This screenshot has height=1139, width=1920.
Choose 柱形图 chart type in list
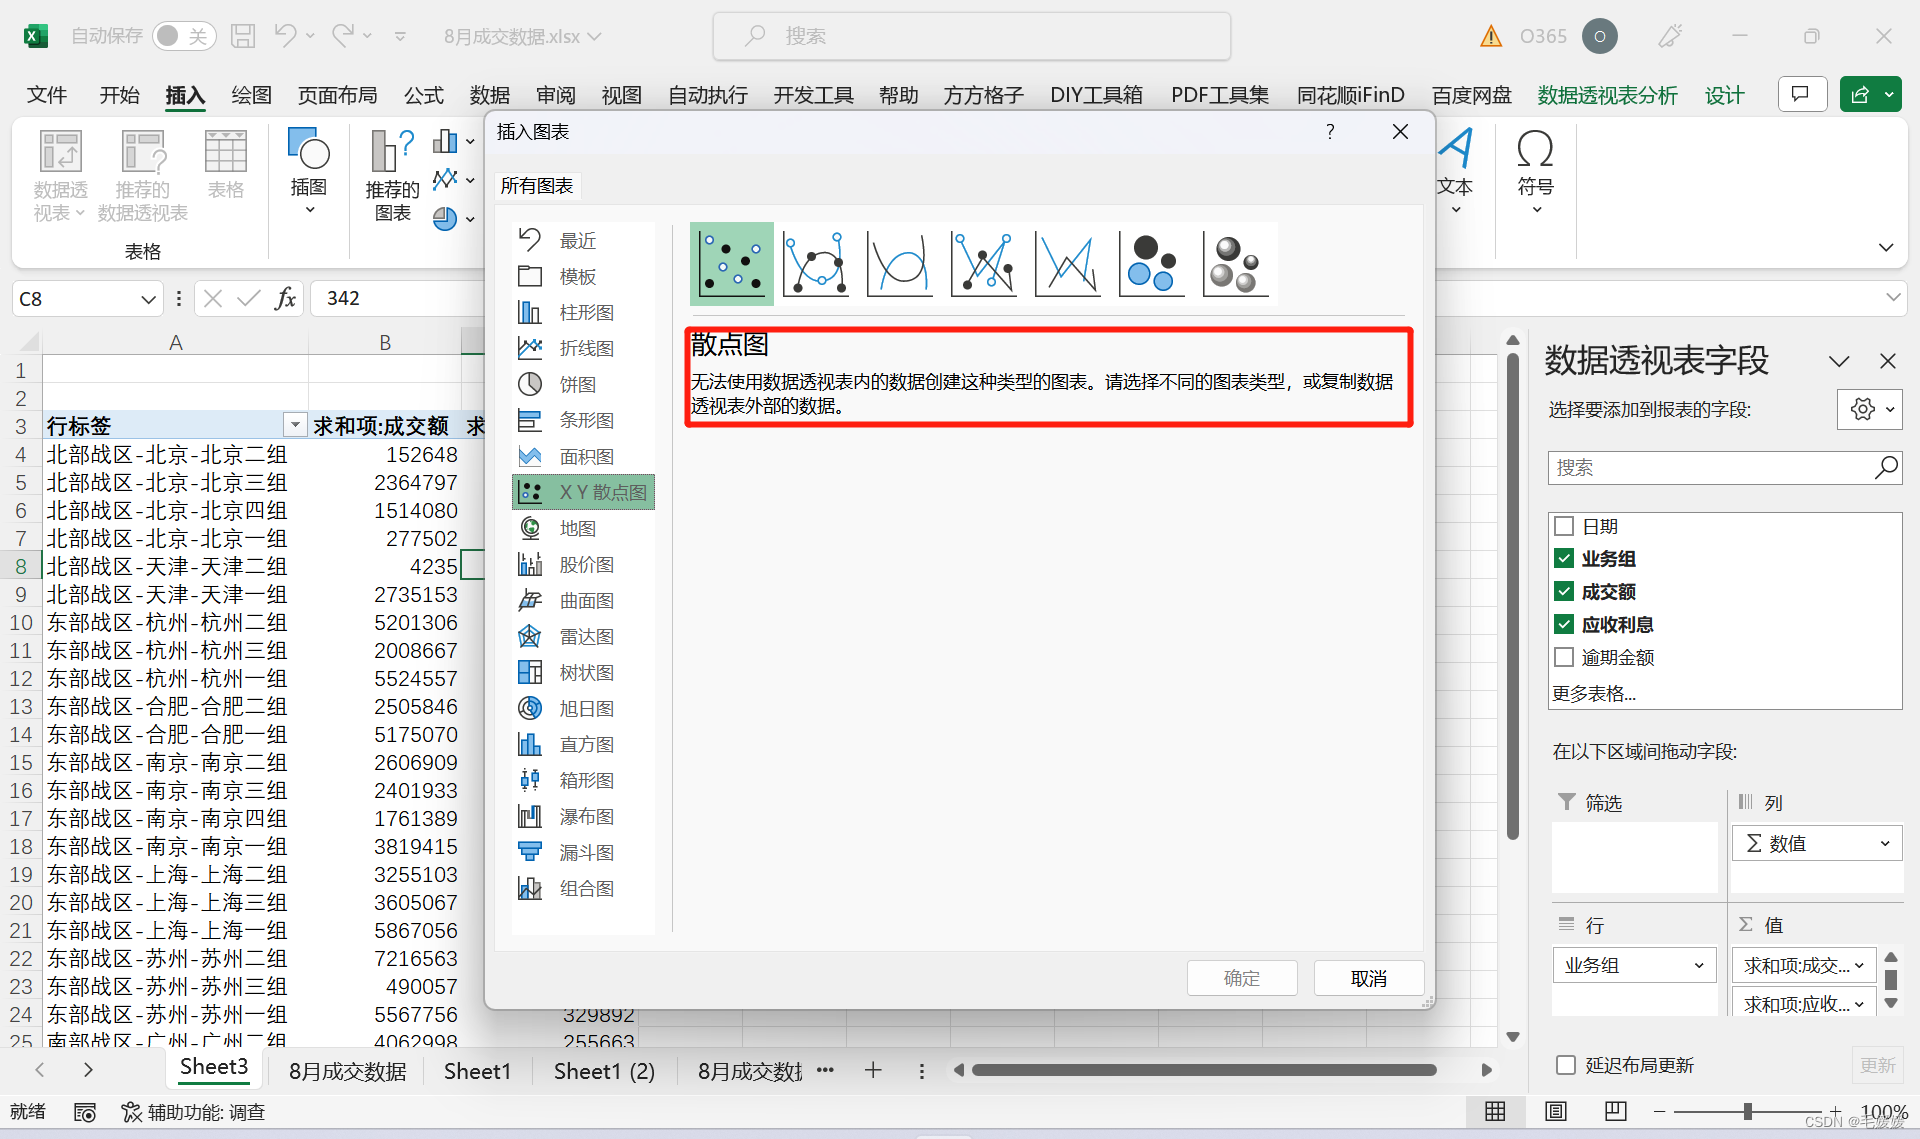click(583, 312)
